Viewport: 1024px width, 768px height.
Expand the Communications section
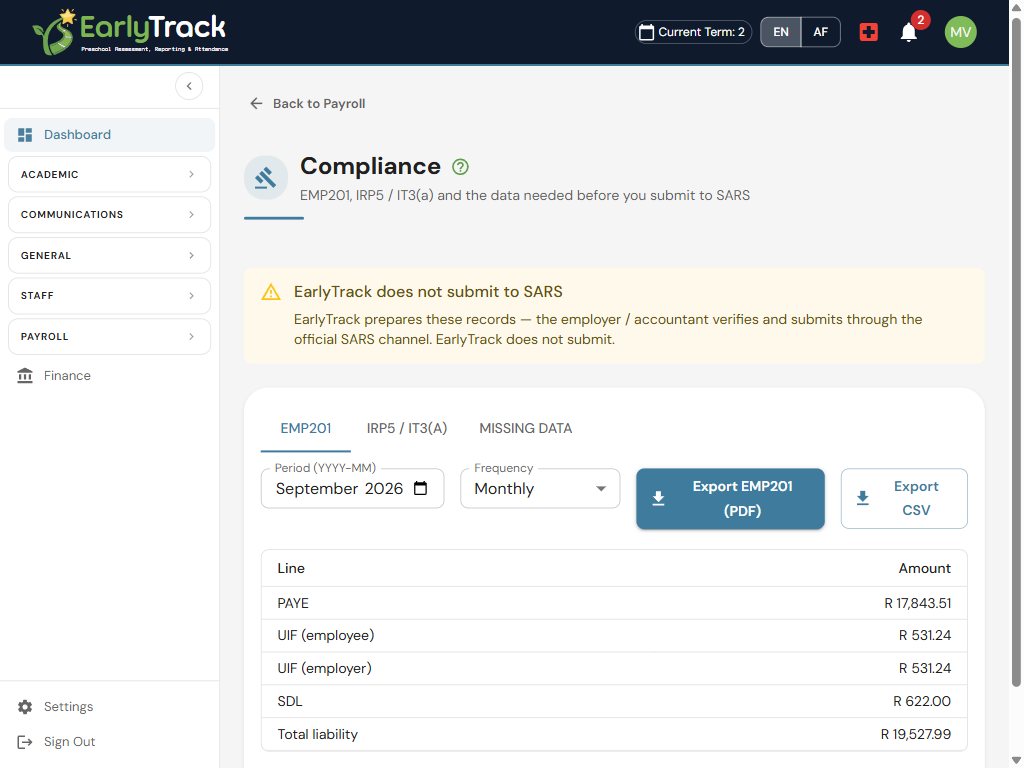(x=110, y=215)
